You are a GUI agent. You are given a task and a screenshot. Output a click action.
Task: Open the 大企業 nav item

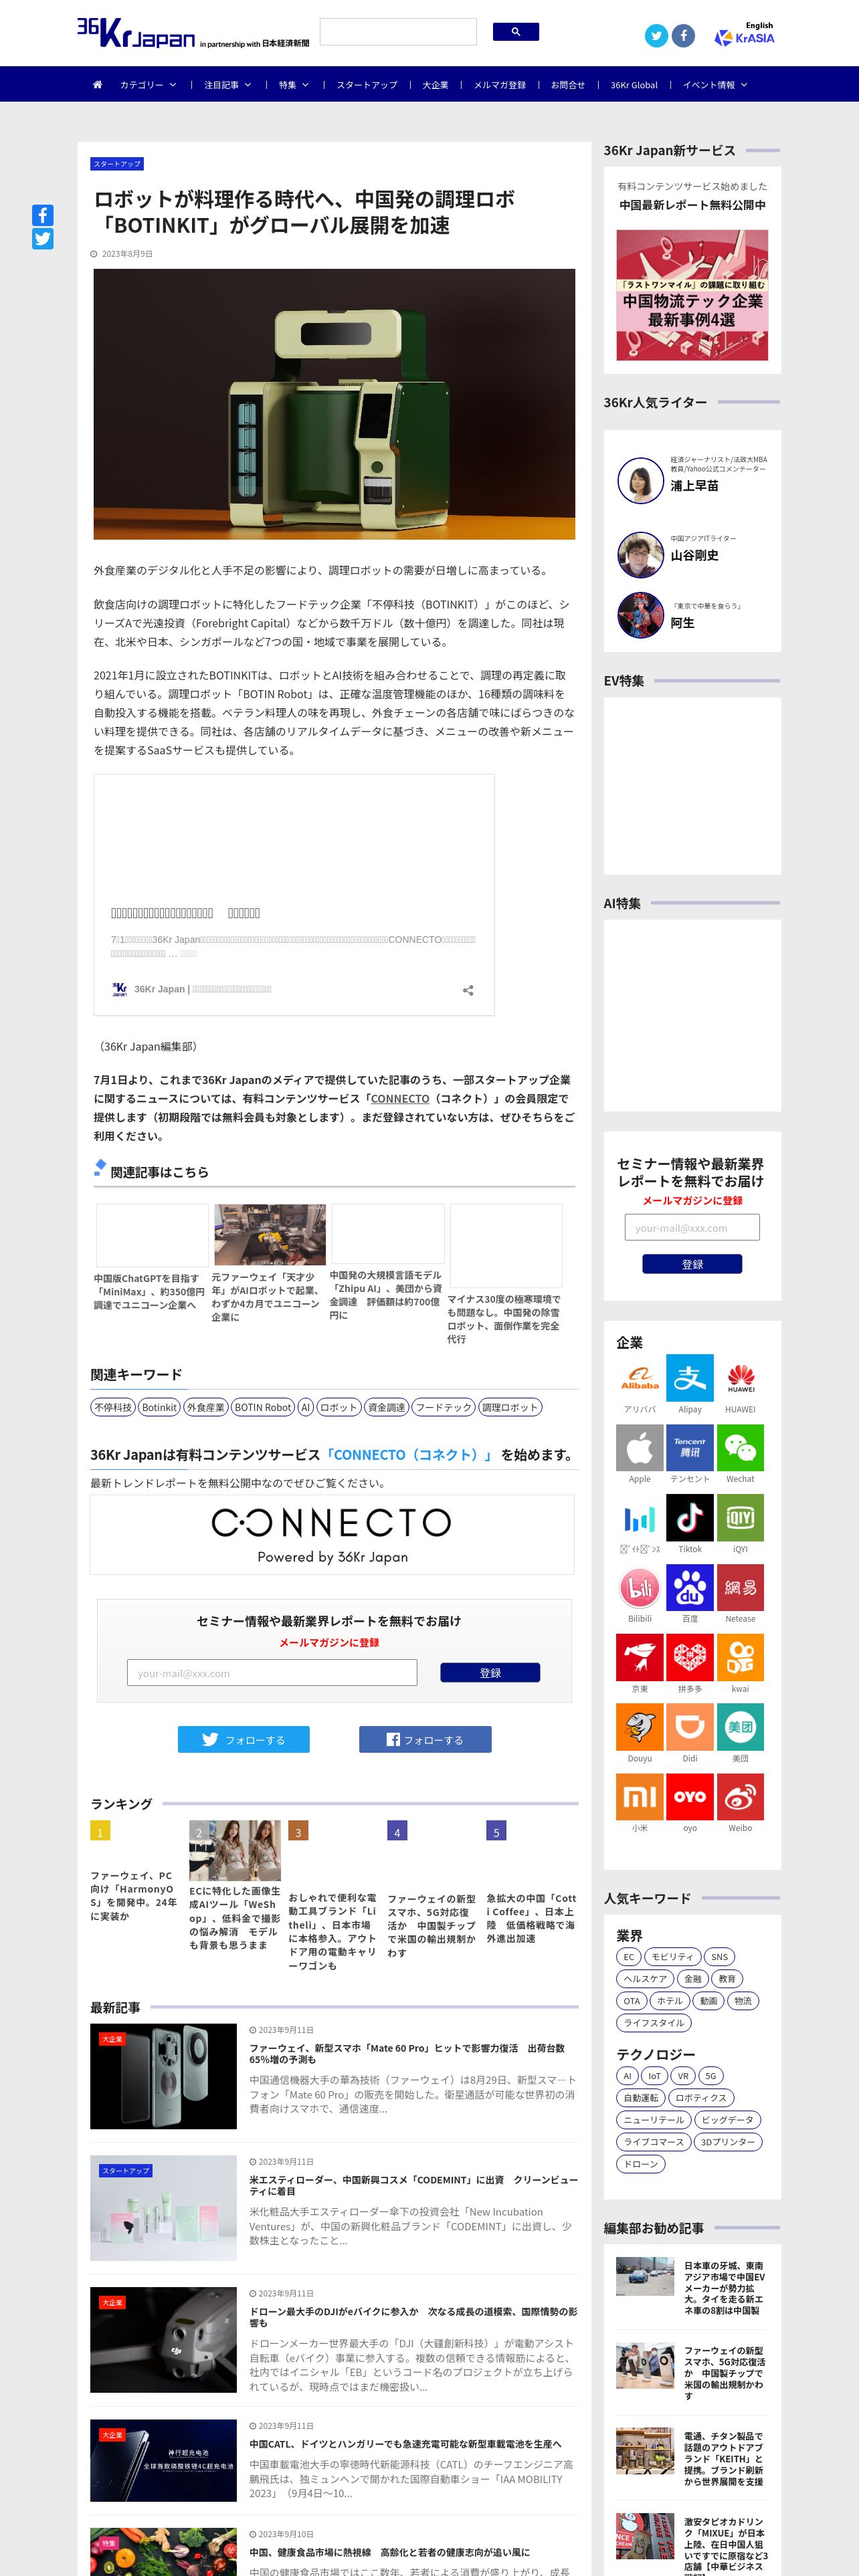pyautogui.click(x=435, y=85)
